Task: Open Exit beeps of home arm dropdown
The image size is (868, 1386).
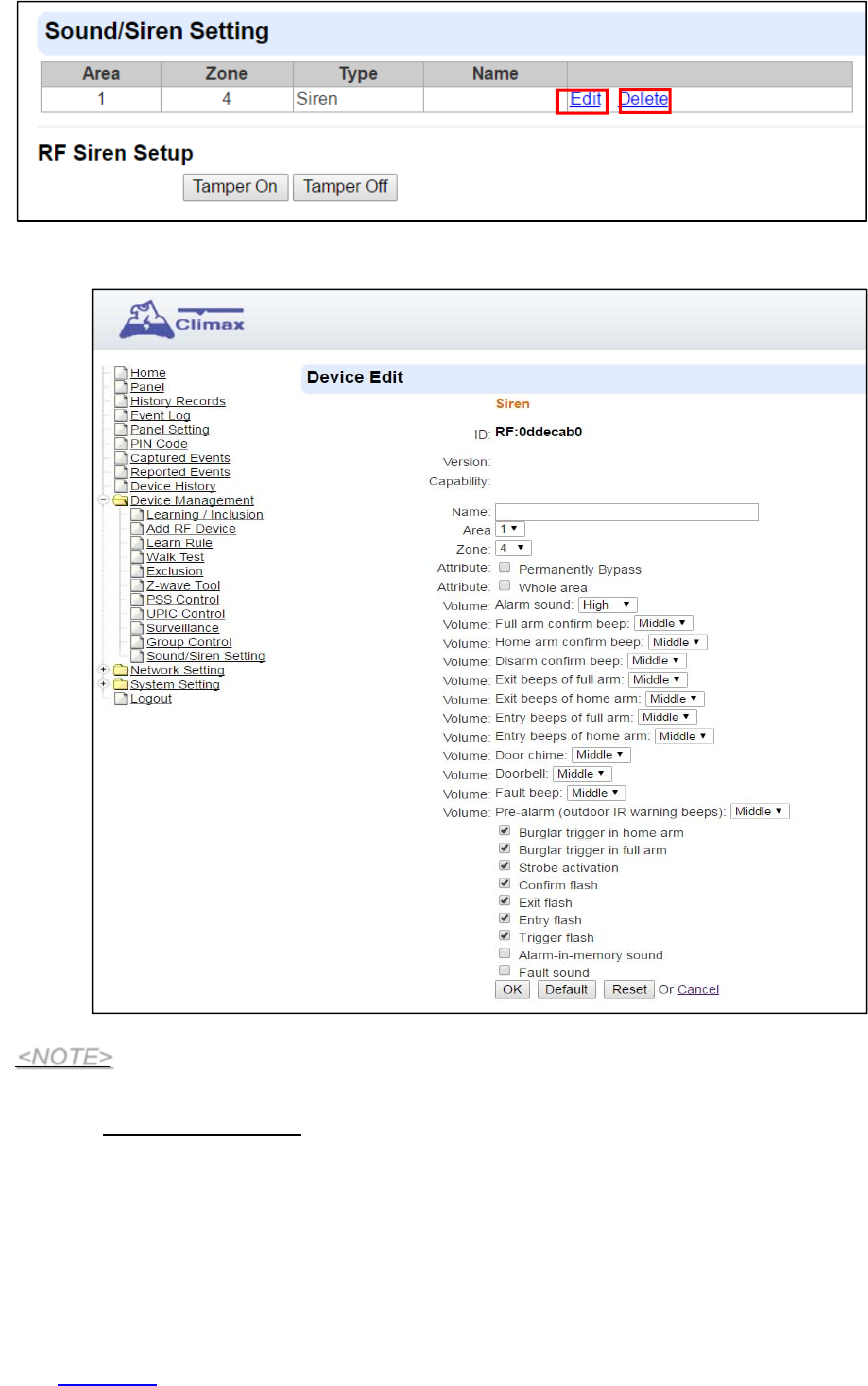Action: pyautogui.click(x=675, y=698)
